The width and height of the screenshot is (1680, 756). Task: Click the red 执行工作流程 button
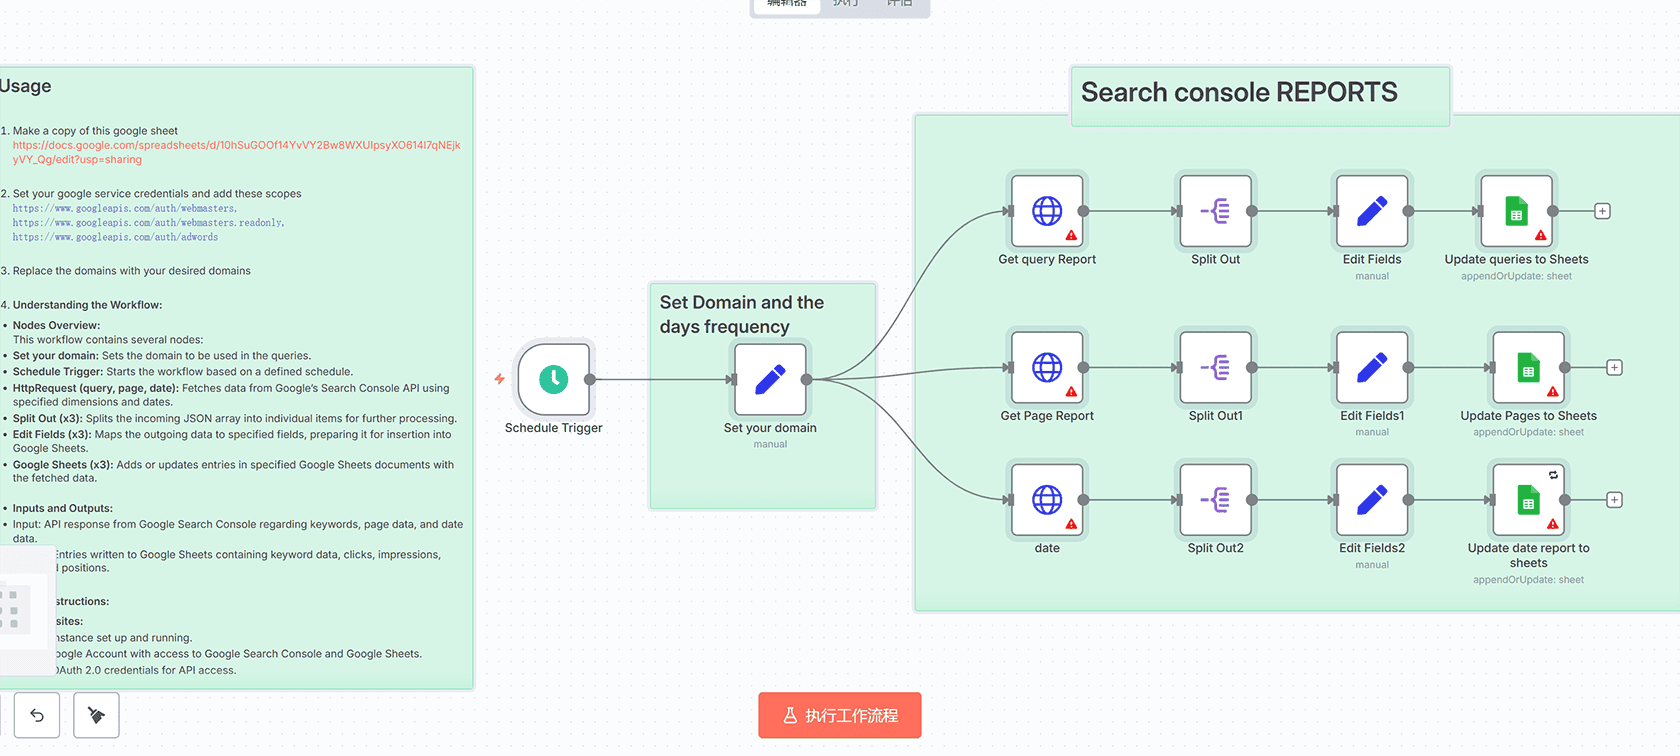click(x=839, y=715)
